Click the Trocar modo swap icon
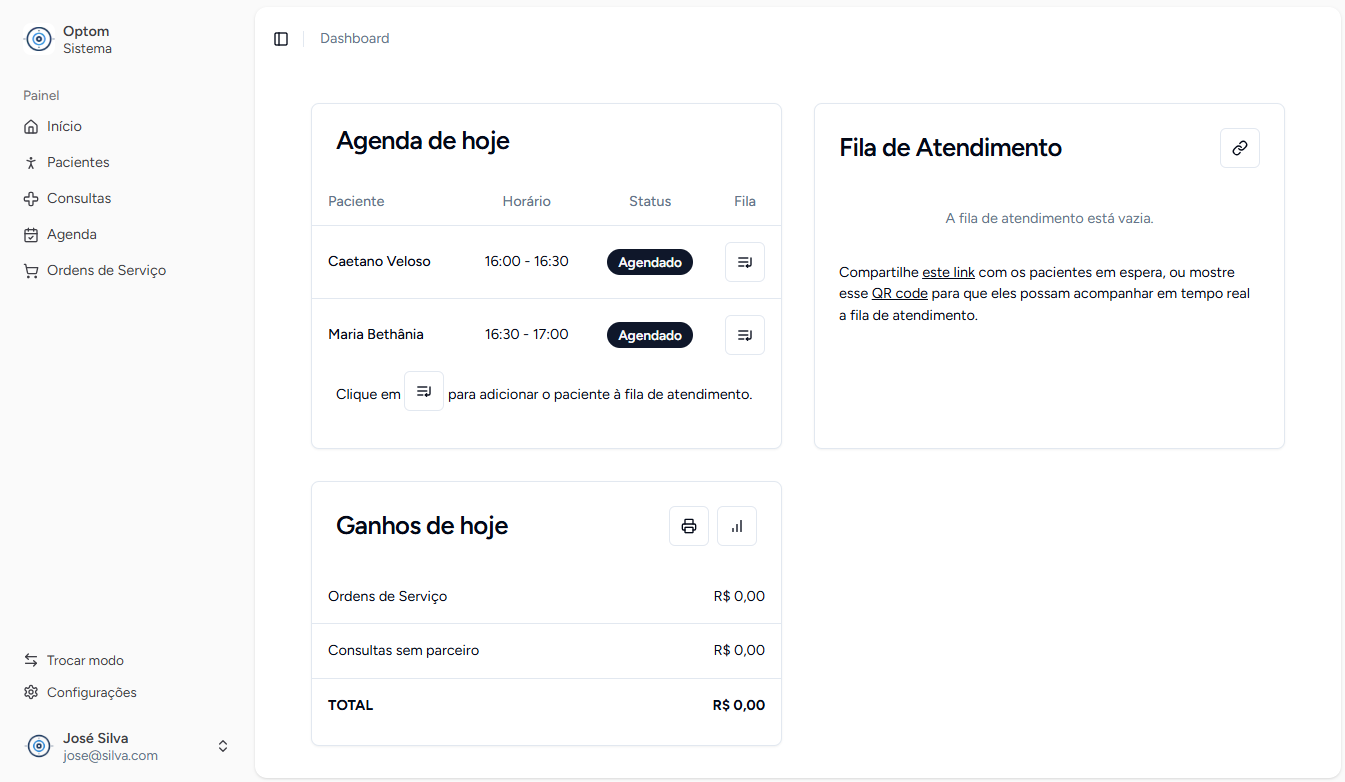 [x=31, y=660]
